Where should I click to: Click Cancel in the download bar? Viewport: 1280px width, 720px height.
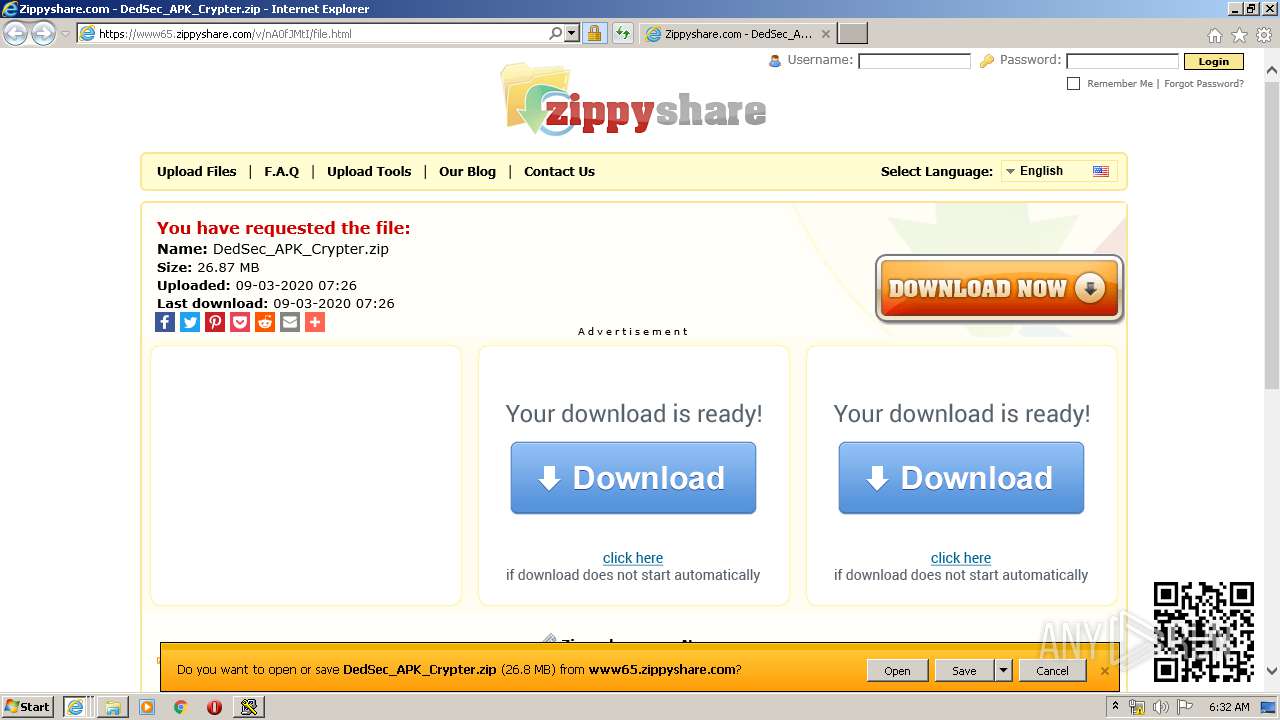click(x=1052, y=670)
